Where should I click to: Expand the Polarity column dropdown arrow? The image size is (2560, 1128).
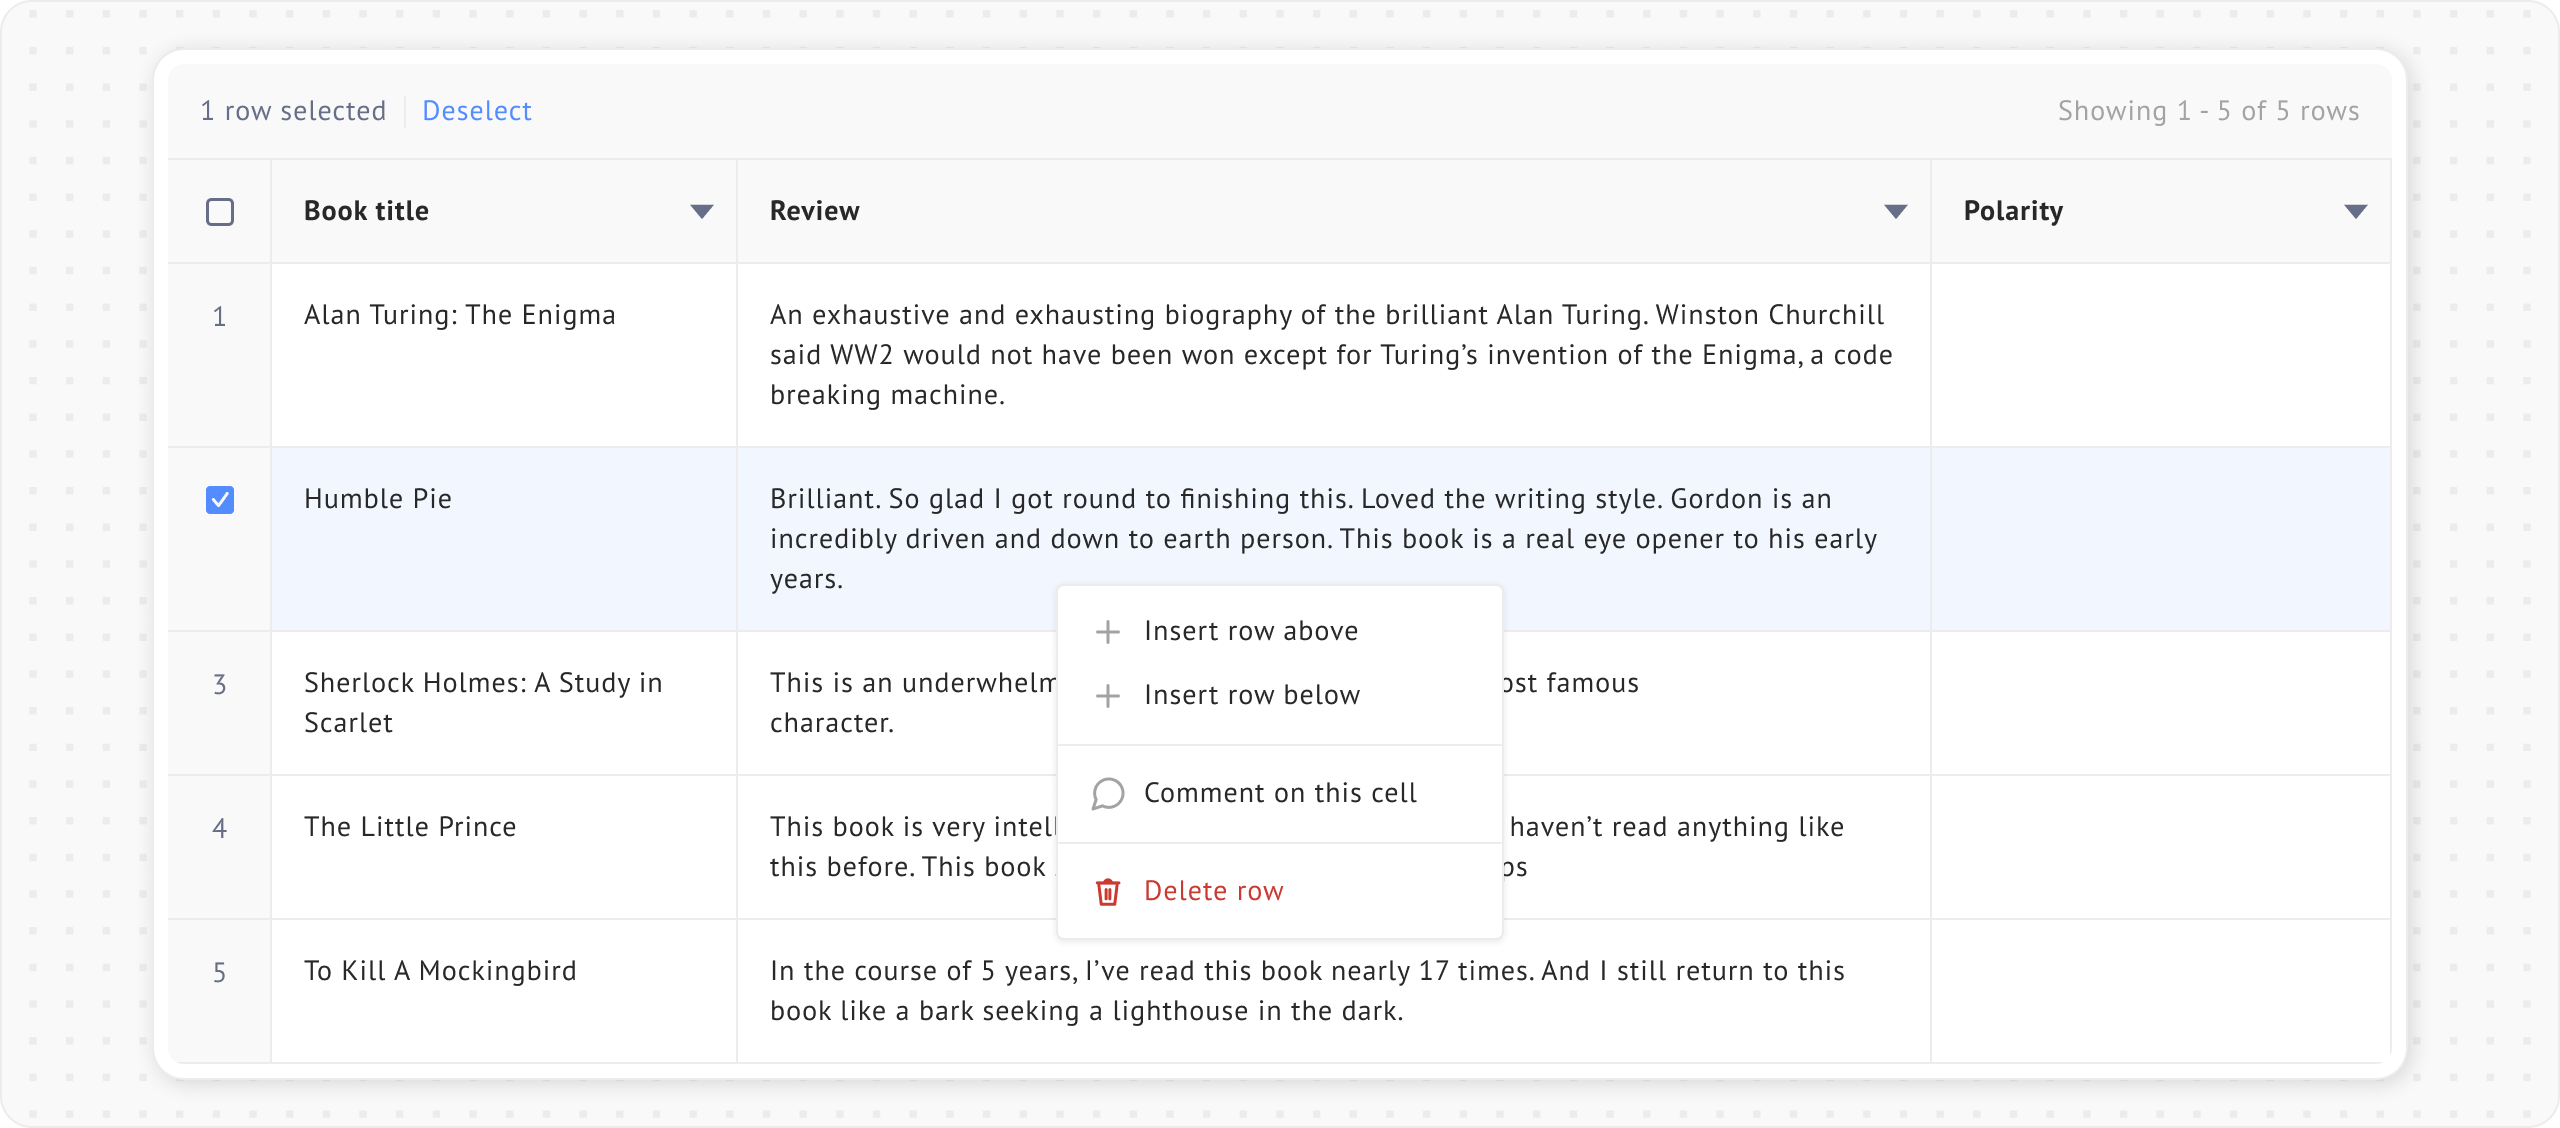2355,212
